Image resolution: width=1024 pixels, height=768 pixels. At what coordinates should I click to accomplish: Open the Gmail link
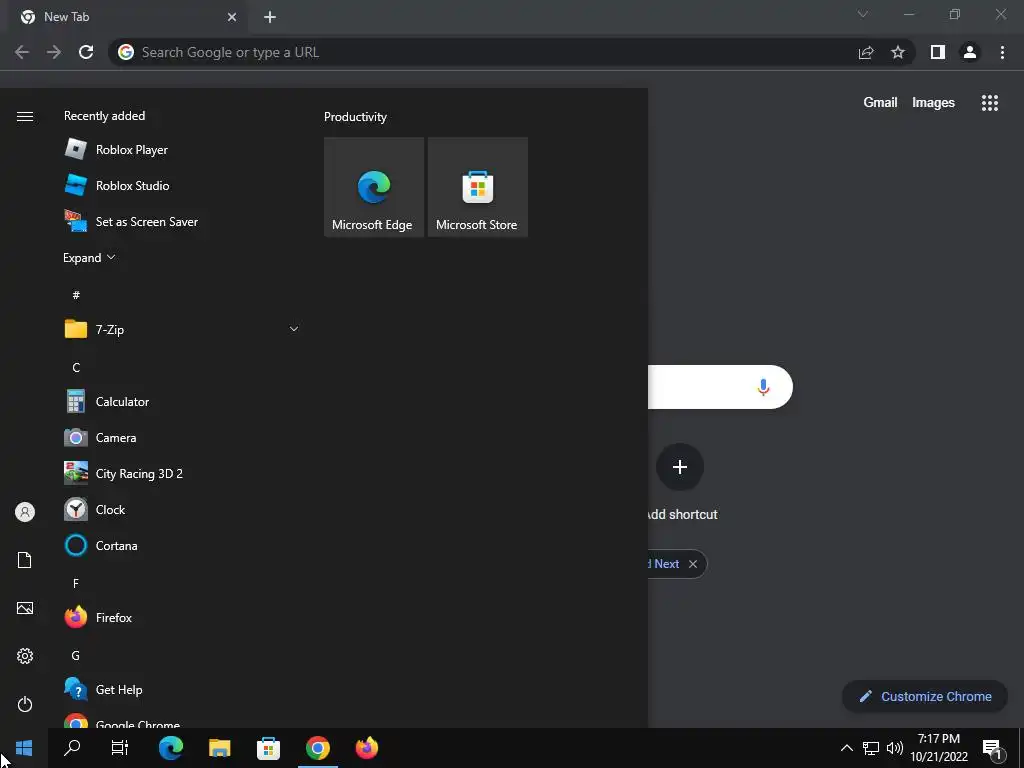[880, 103]
